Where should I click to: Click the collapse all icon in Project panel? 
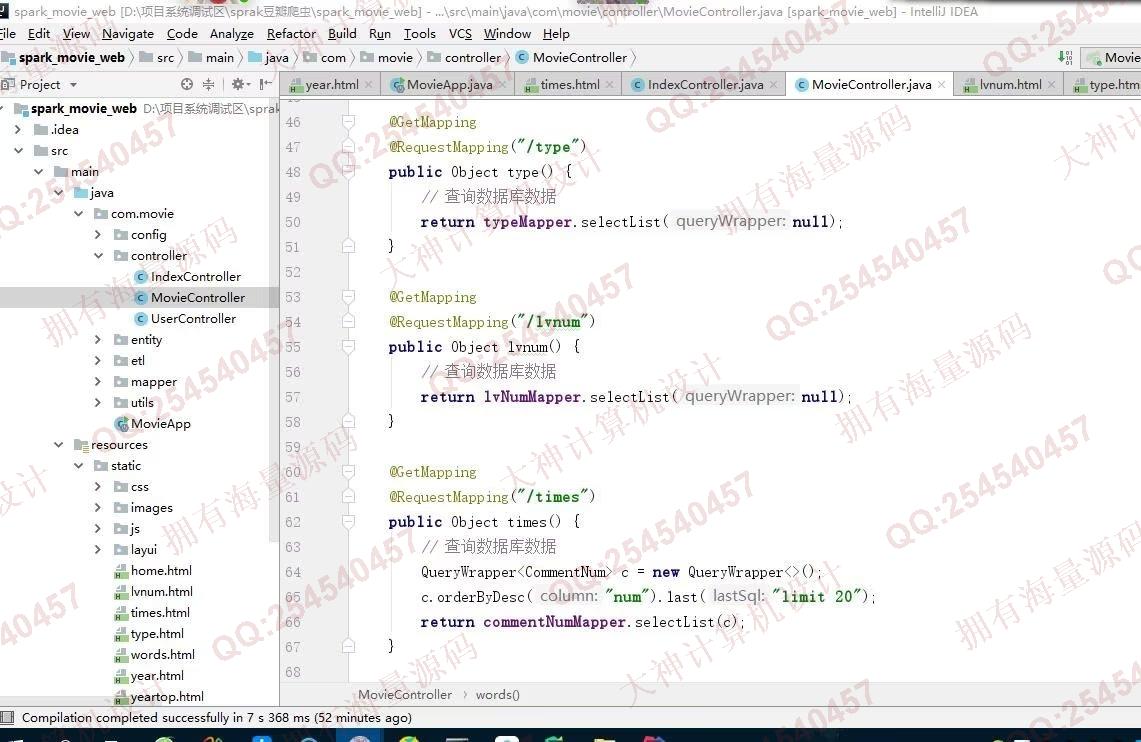click(x=208, y=84)
